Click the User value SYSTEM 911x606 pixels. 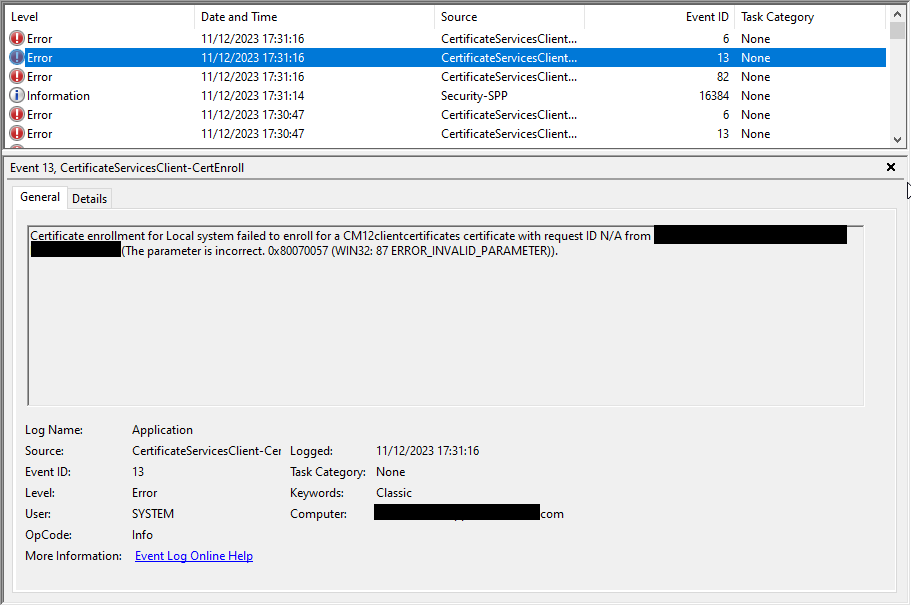[153, 514]
